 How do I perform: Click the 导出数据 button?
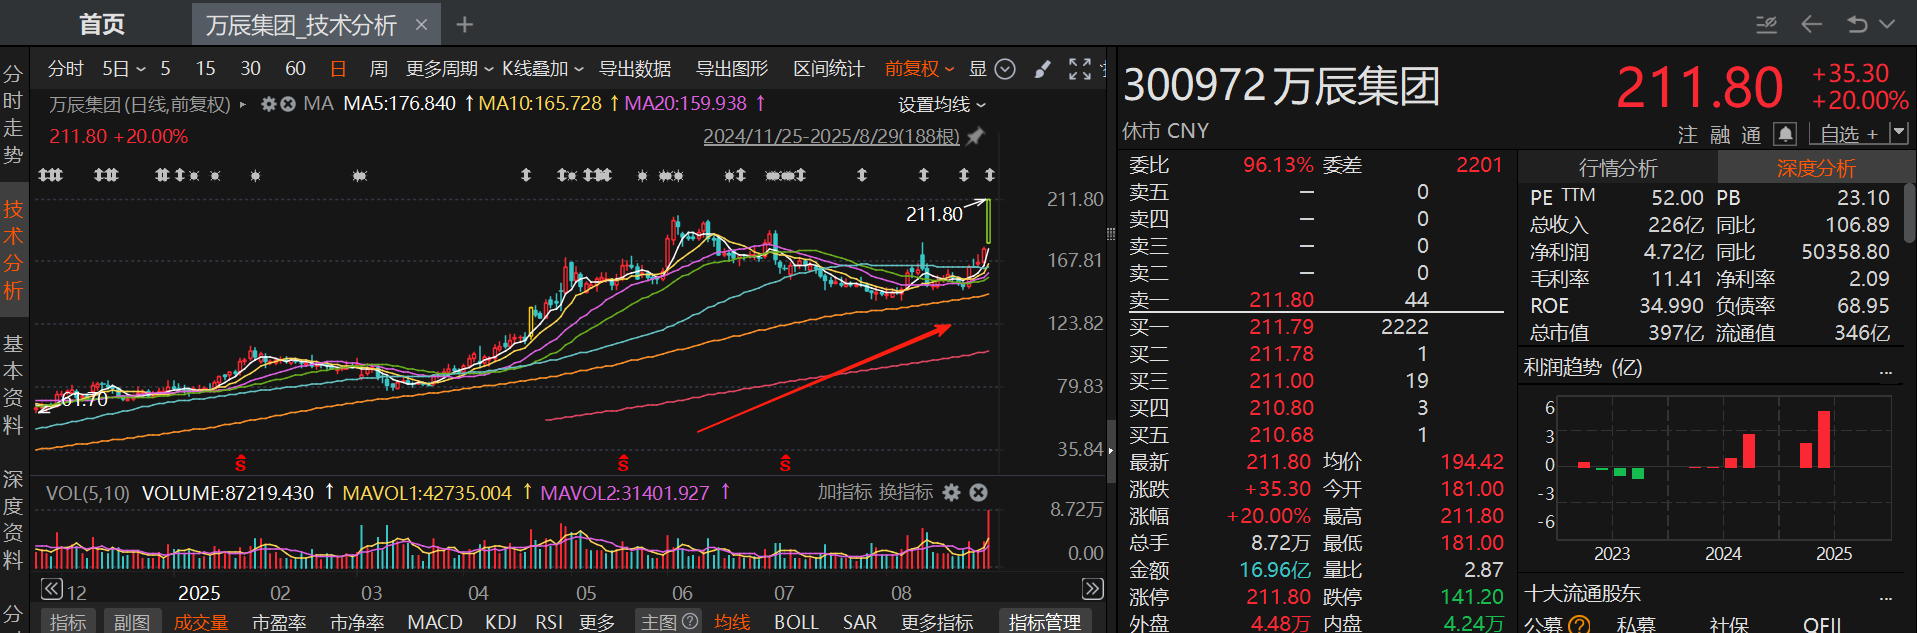tap(634, 69)
